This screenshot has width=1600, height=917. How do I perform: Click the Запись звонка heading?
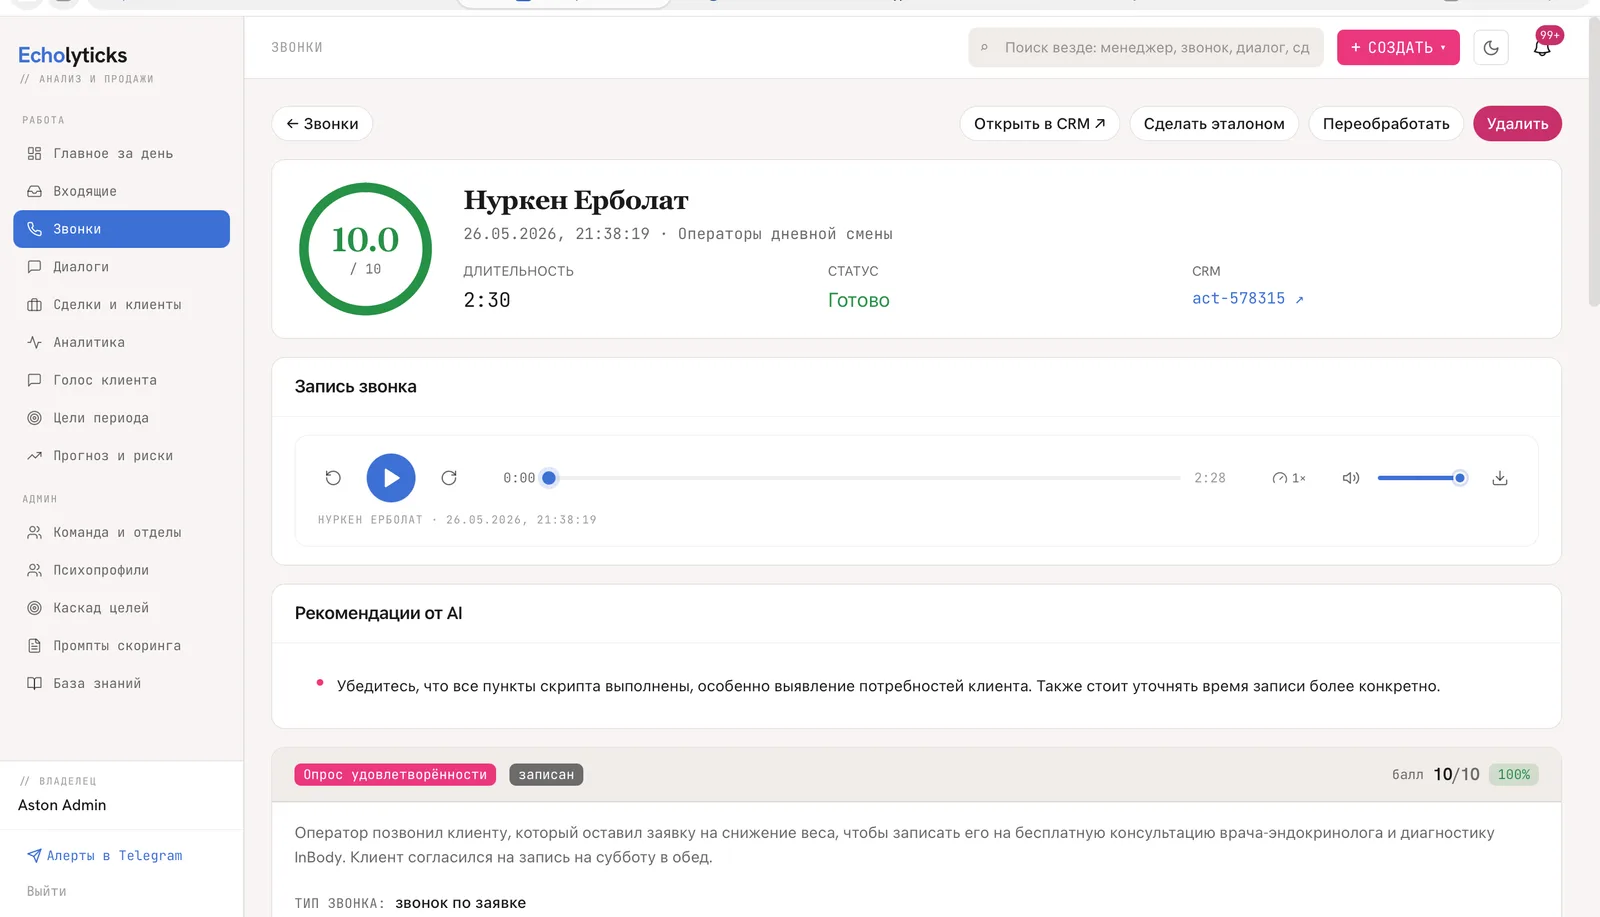pyautogui.click(x=356, y=387)
